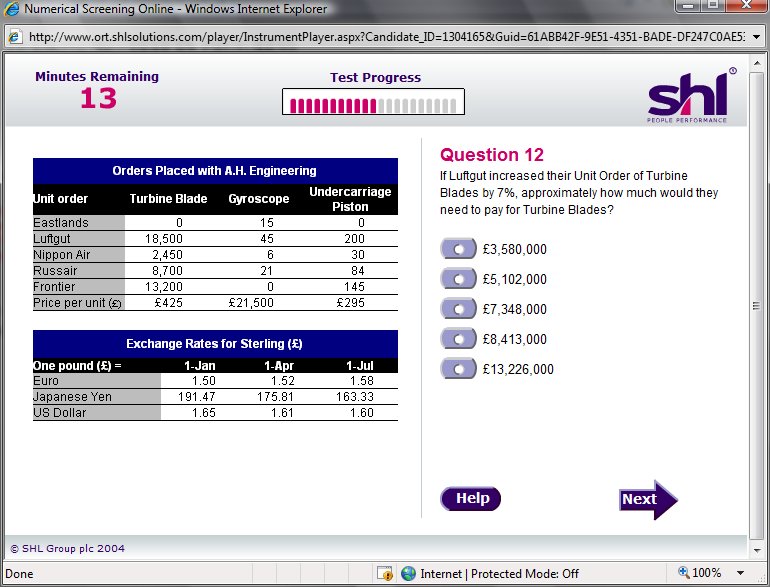Click the Euro 1-Jan rate 1.50
Image resolution: width=770 pixels, height=587 pixels.
coord(203,381)
